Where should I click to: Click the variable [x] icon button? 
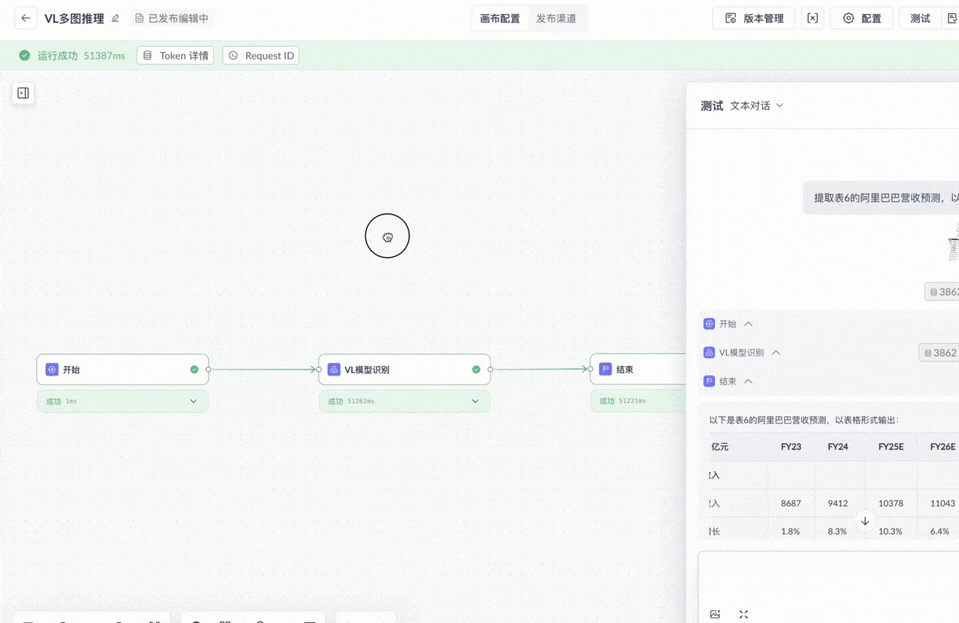[x=812, y=18]
